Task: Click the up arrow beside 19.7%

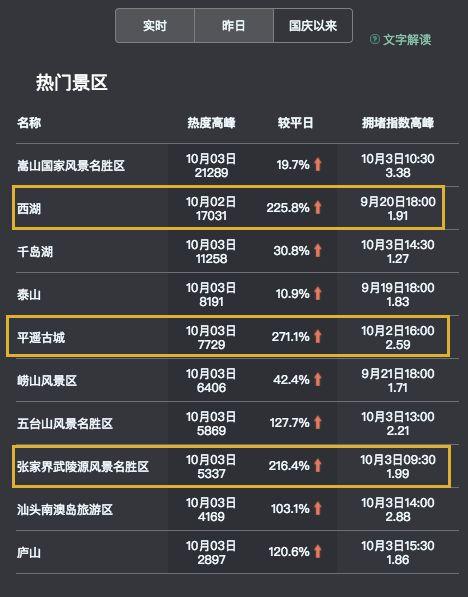Action: point(318,165)
